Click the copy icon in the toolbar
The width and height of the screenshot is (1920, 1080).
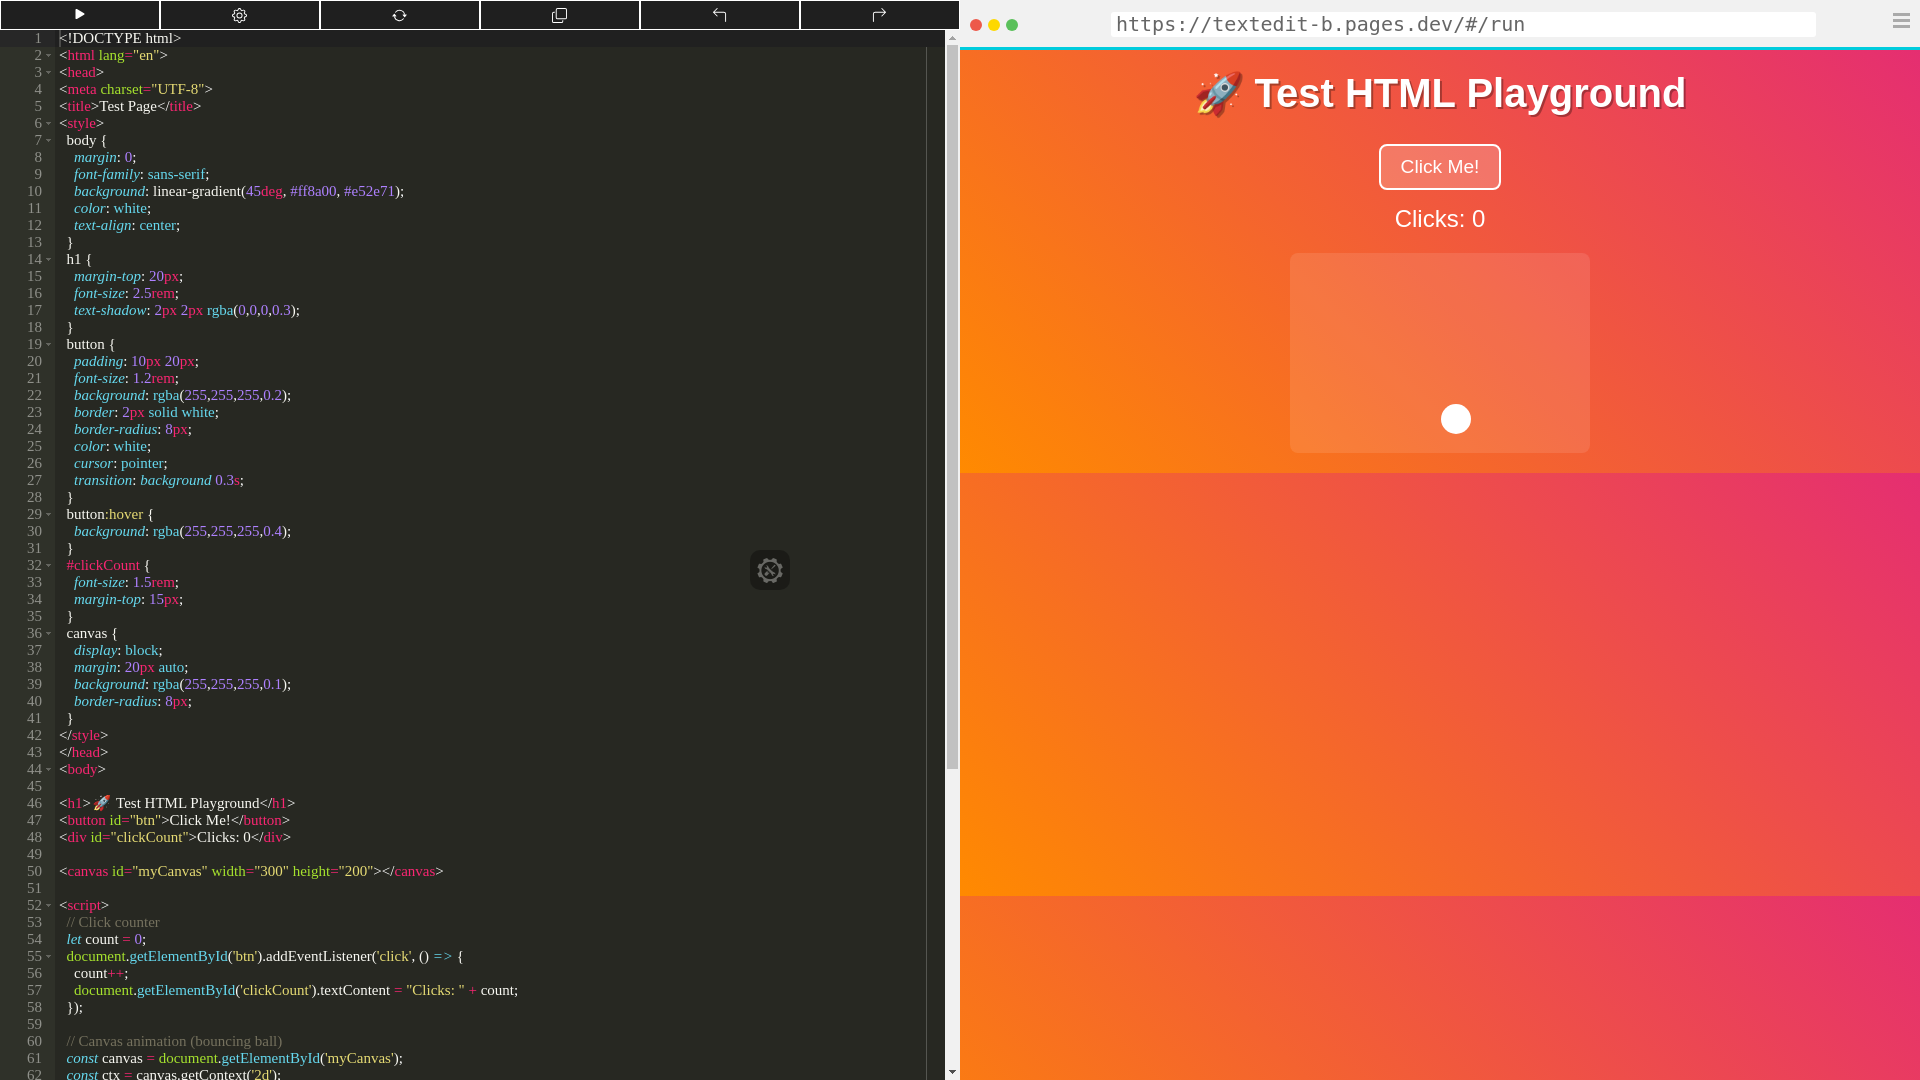[560, 15]
